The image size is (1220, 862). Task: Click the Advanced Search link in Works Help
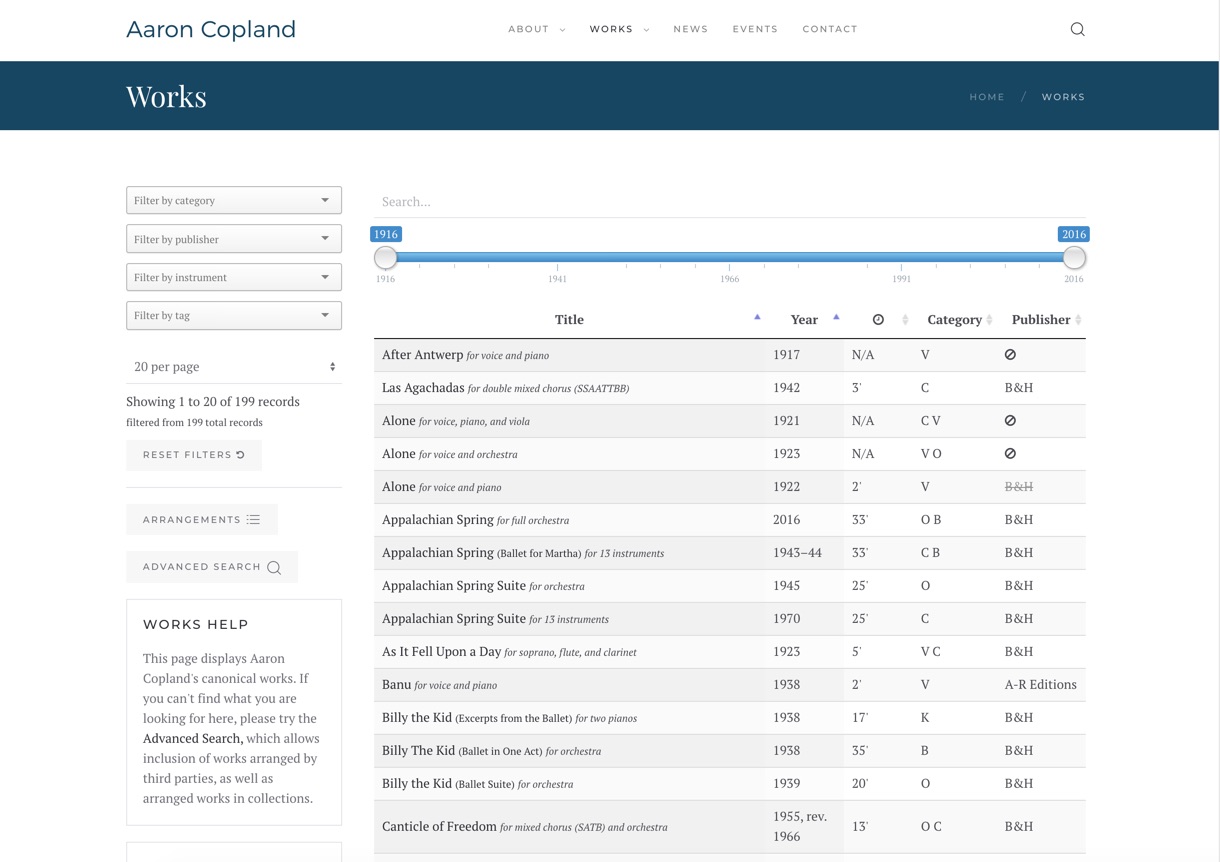193,738
